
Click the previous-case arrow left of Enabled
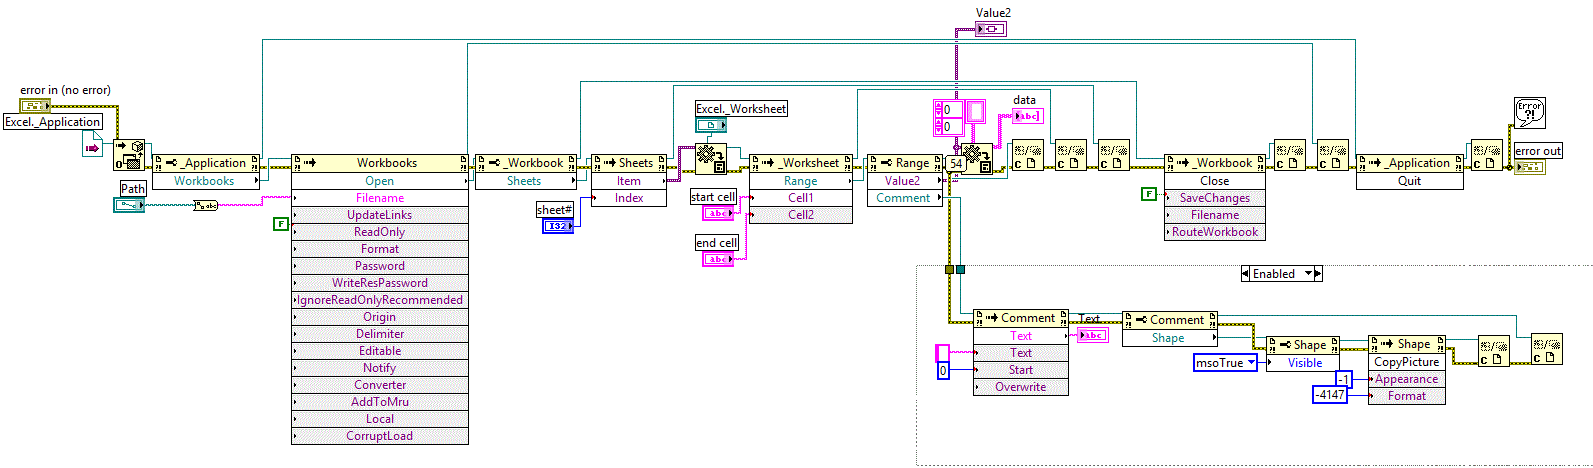pos(1245,274)
